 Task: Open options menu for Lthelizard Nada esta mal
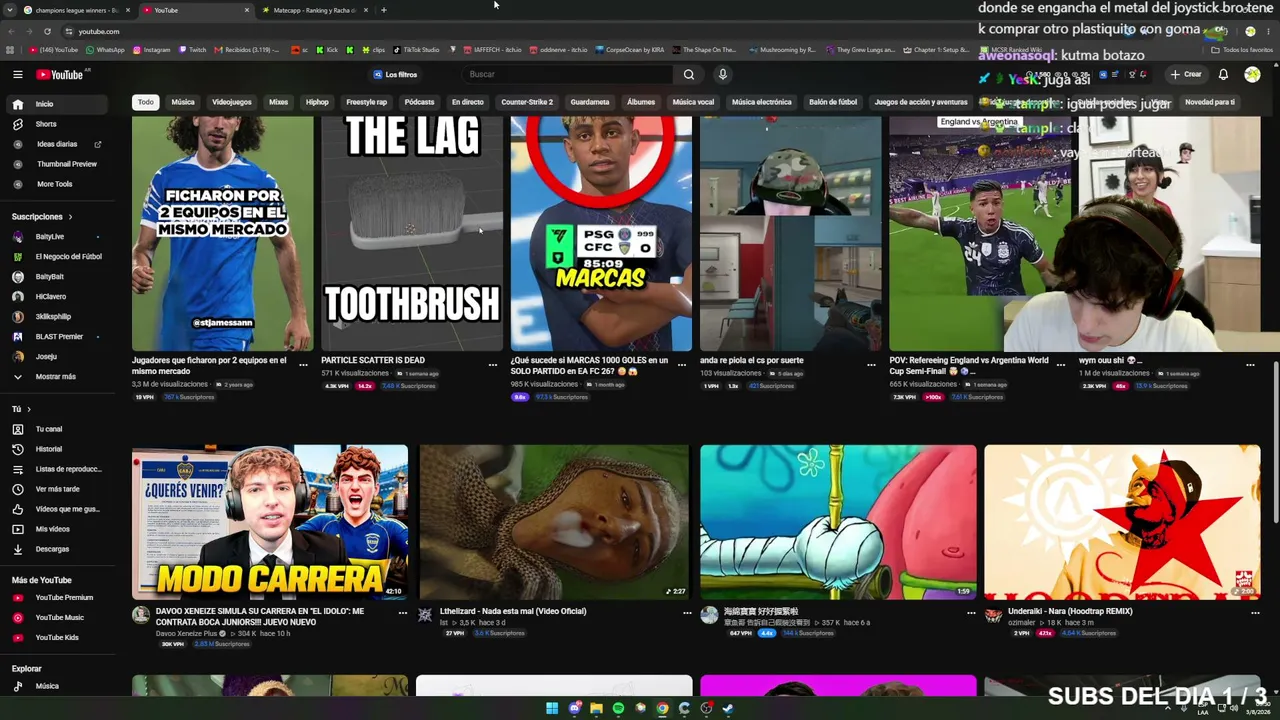[687, 612]
